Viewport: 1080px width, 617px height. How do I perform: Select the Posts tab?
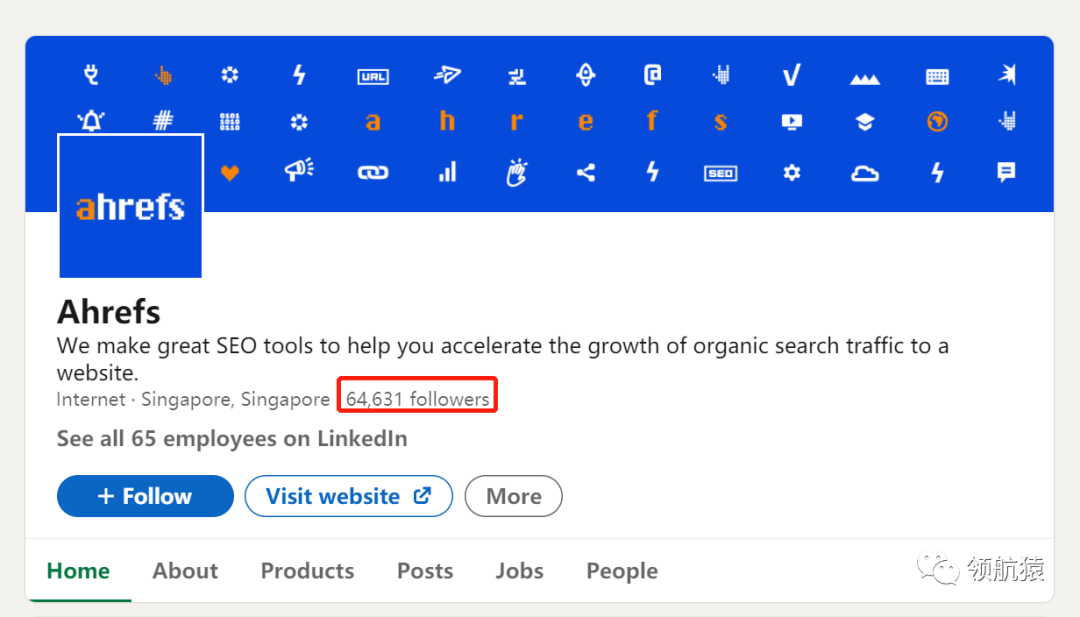425,571
